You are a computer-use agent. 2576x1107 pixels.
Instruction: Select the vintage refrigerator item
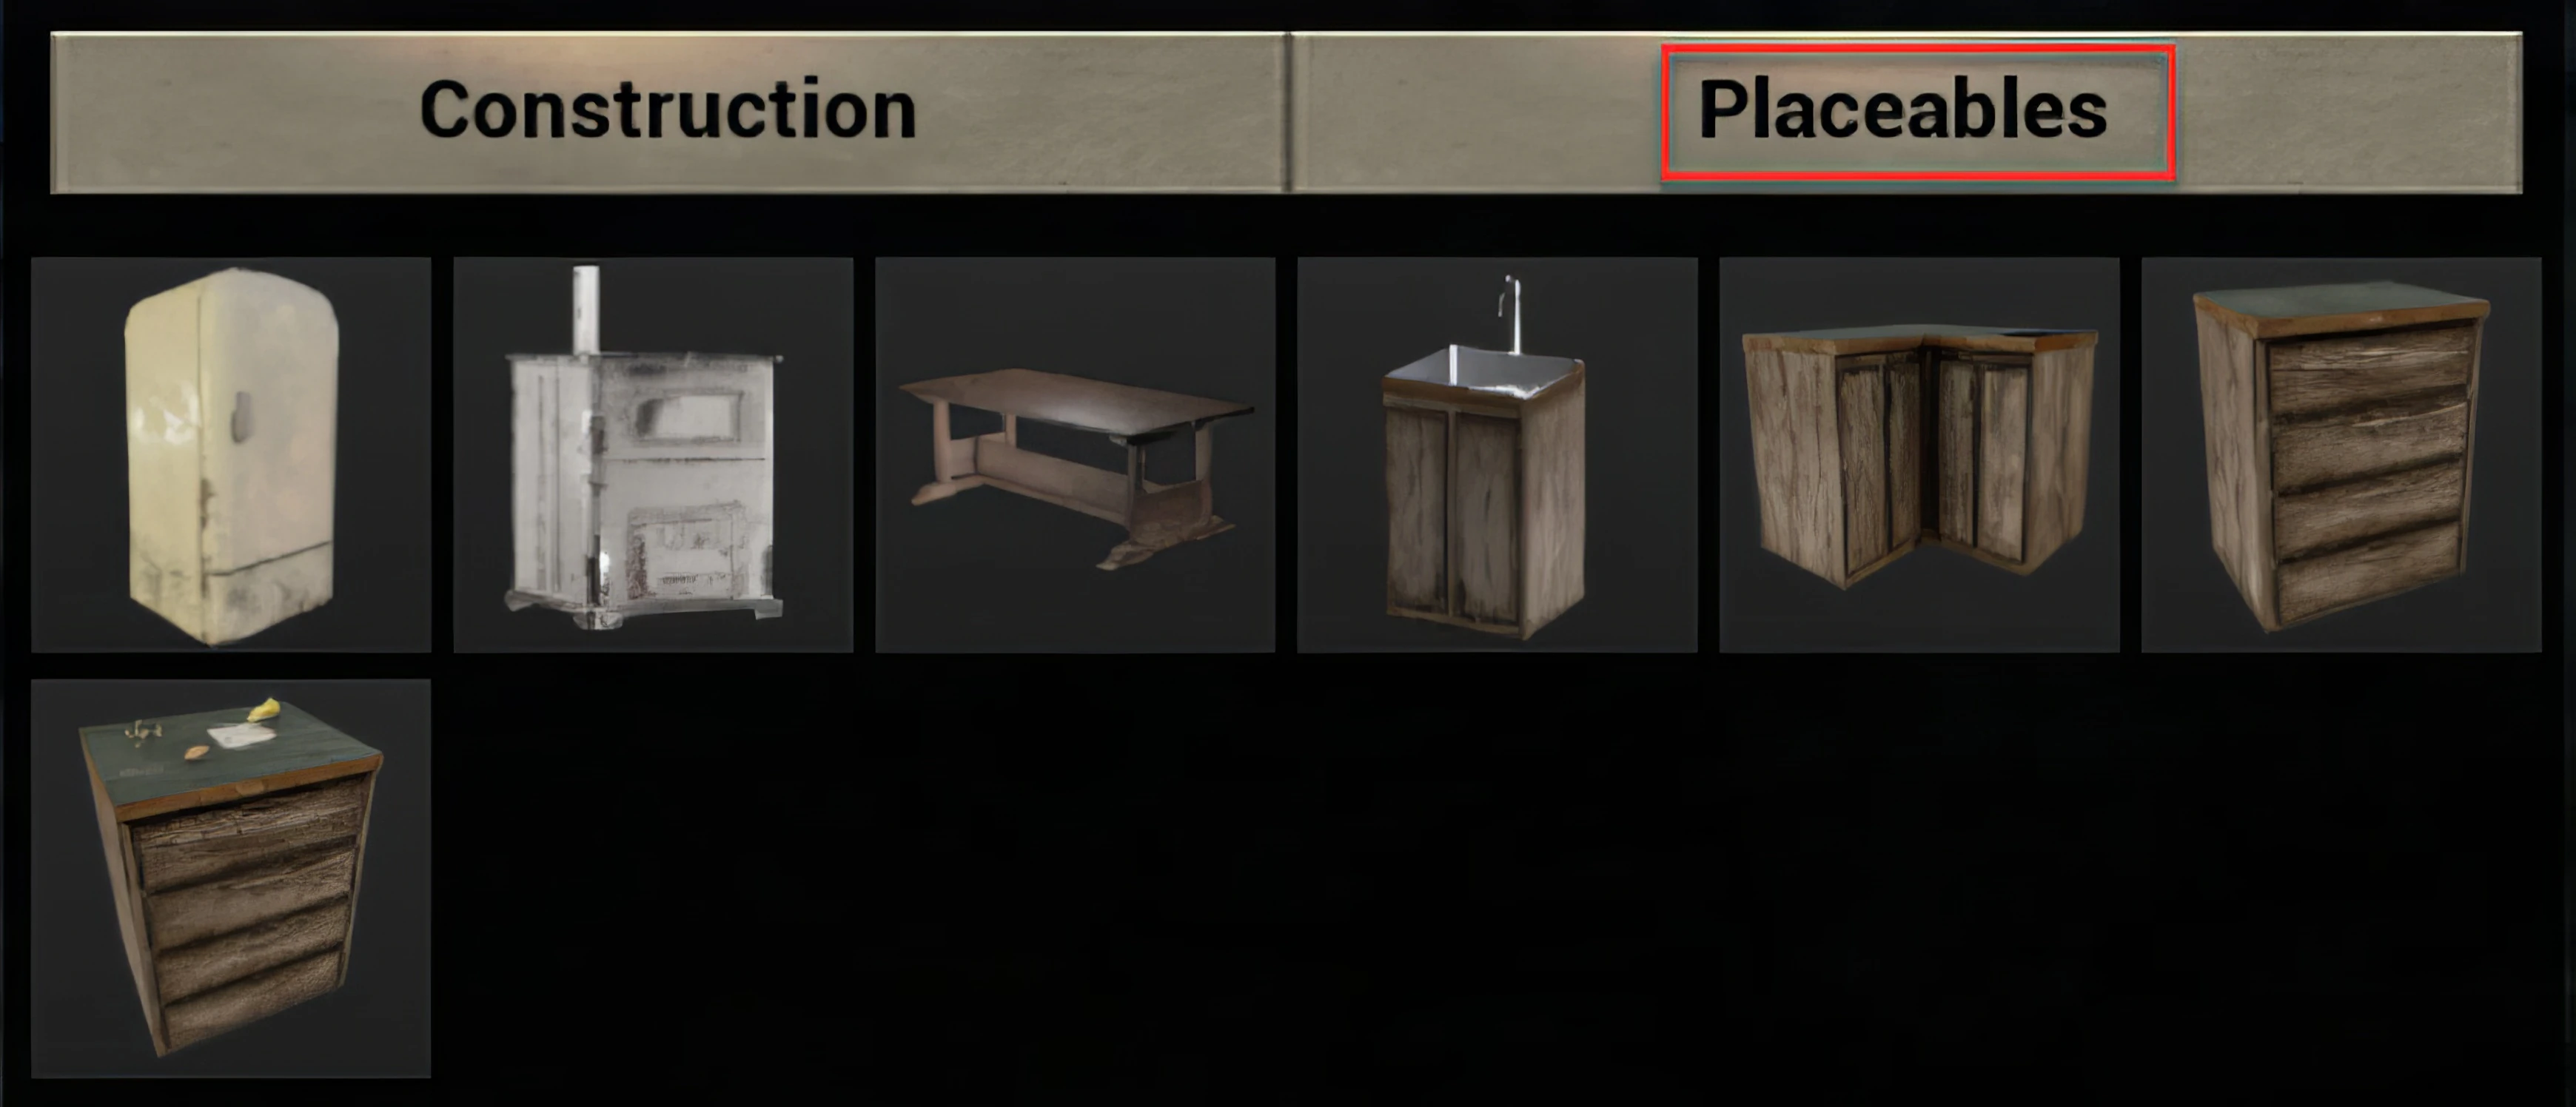coord(231,455)
